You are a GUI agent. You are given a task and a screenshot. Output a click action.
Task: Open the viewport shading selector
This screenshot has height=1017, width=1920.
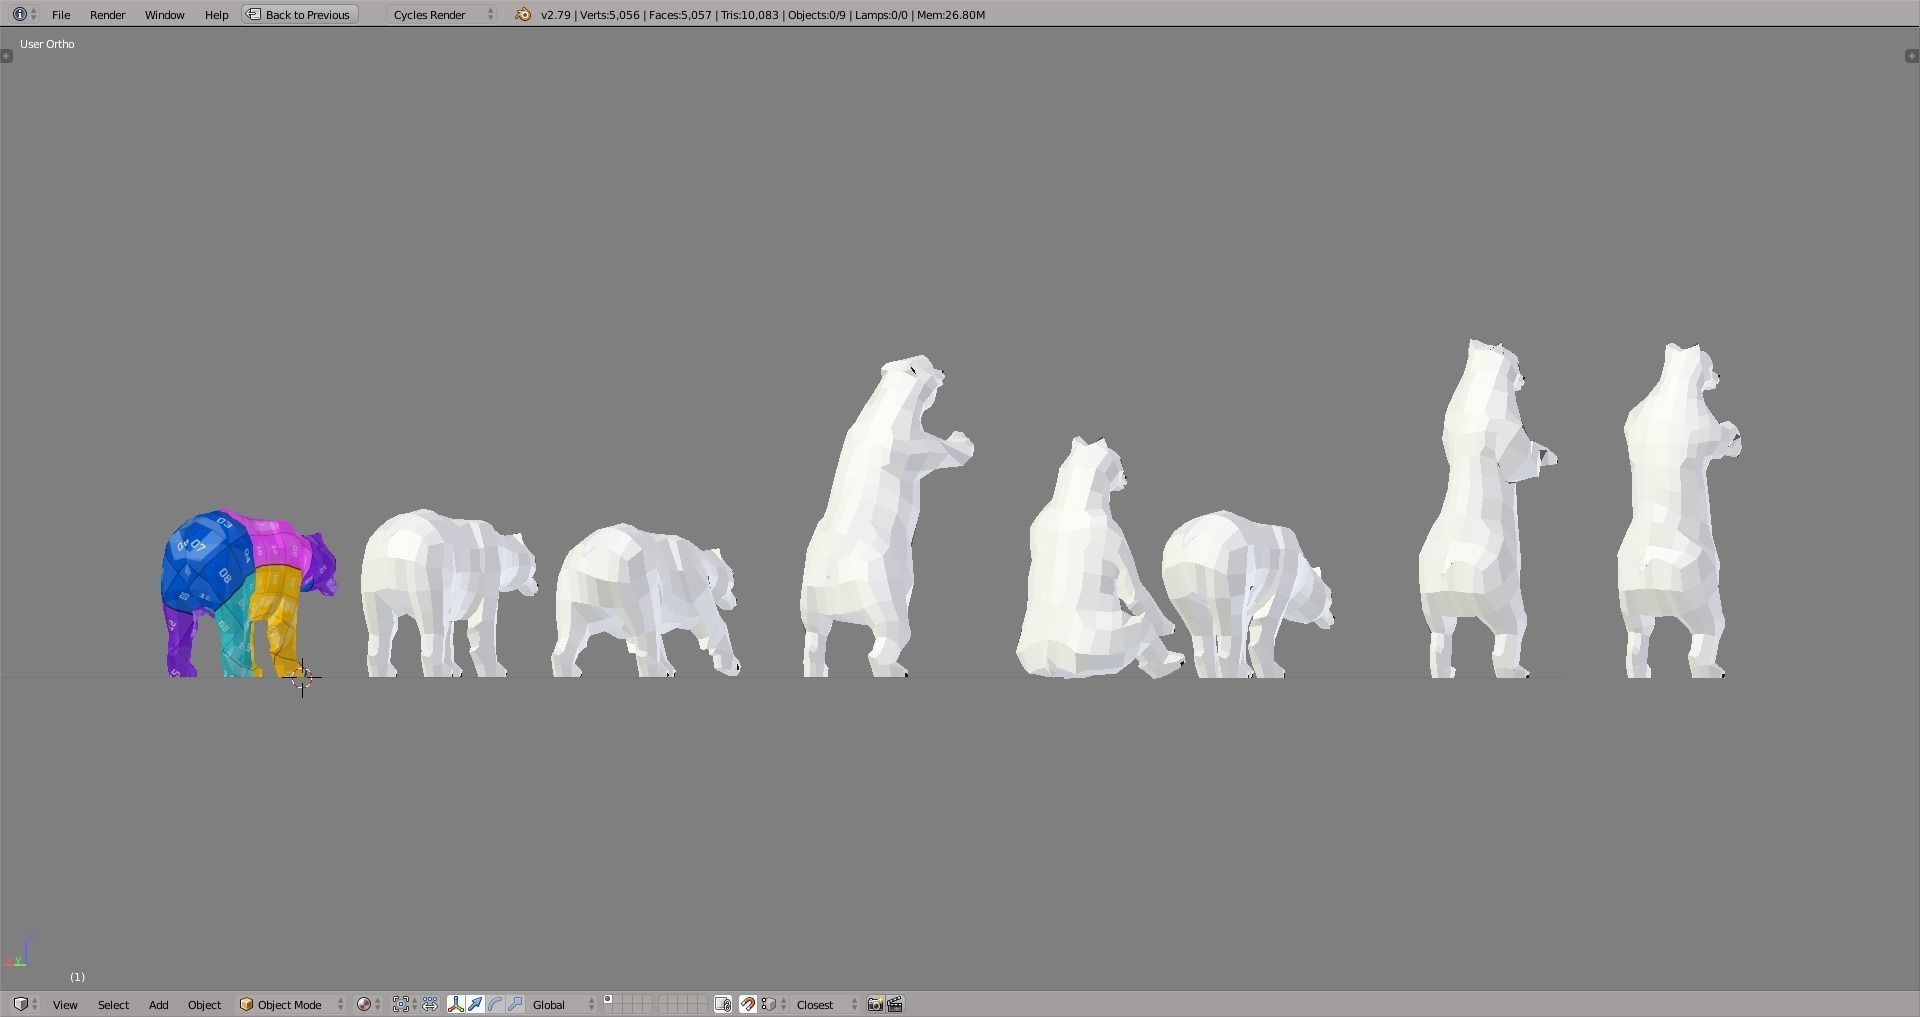[x=369, y=1004]
